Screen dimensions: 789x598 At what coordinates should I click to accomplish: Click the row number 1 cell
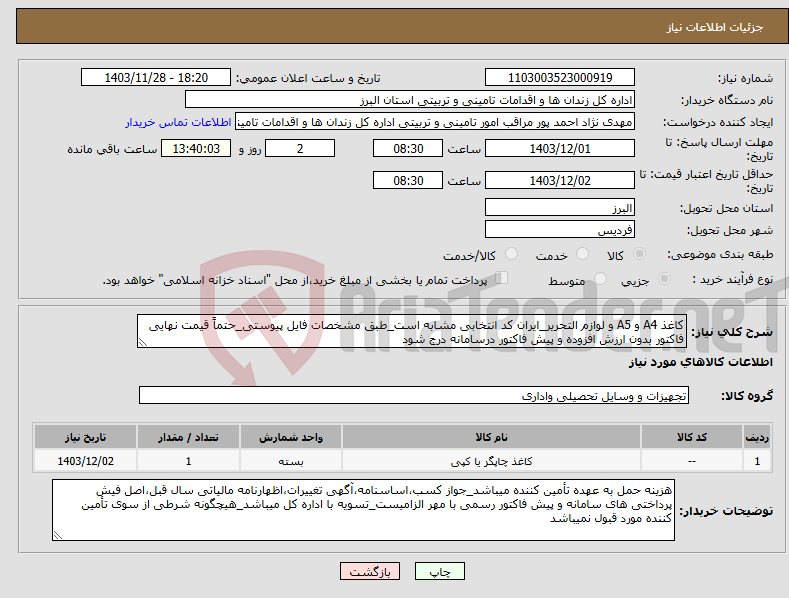(757, 461)
